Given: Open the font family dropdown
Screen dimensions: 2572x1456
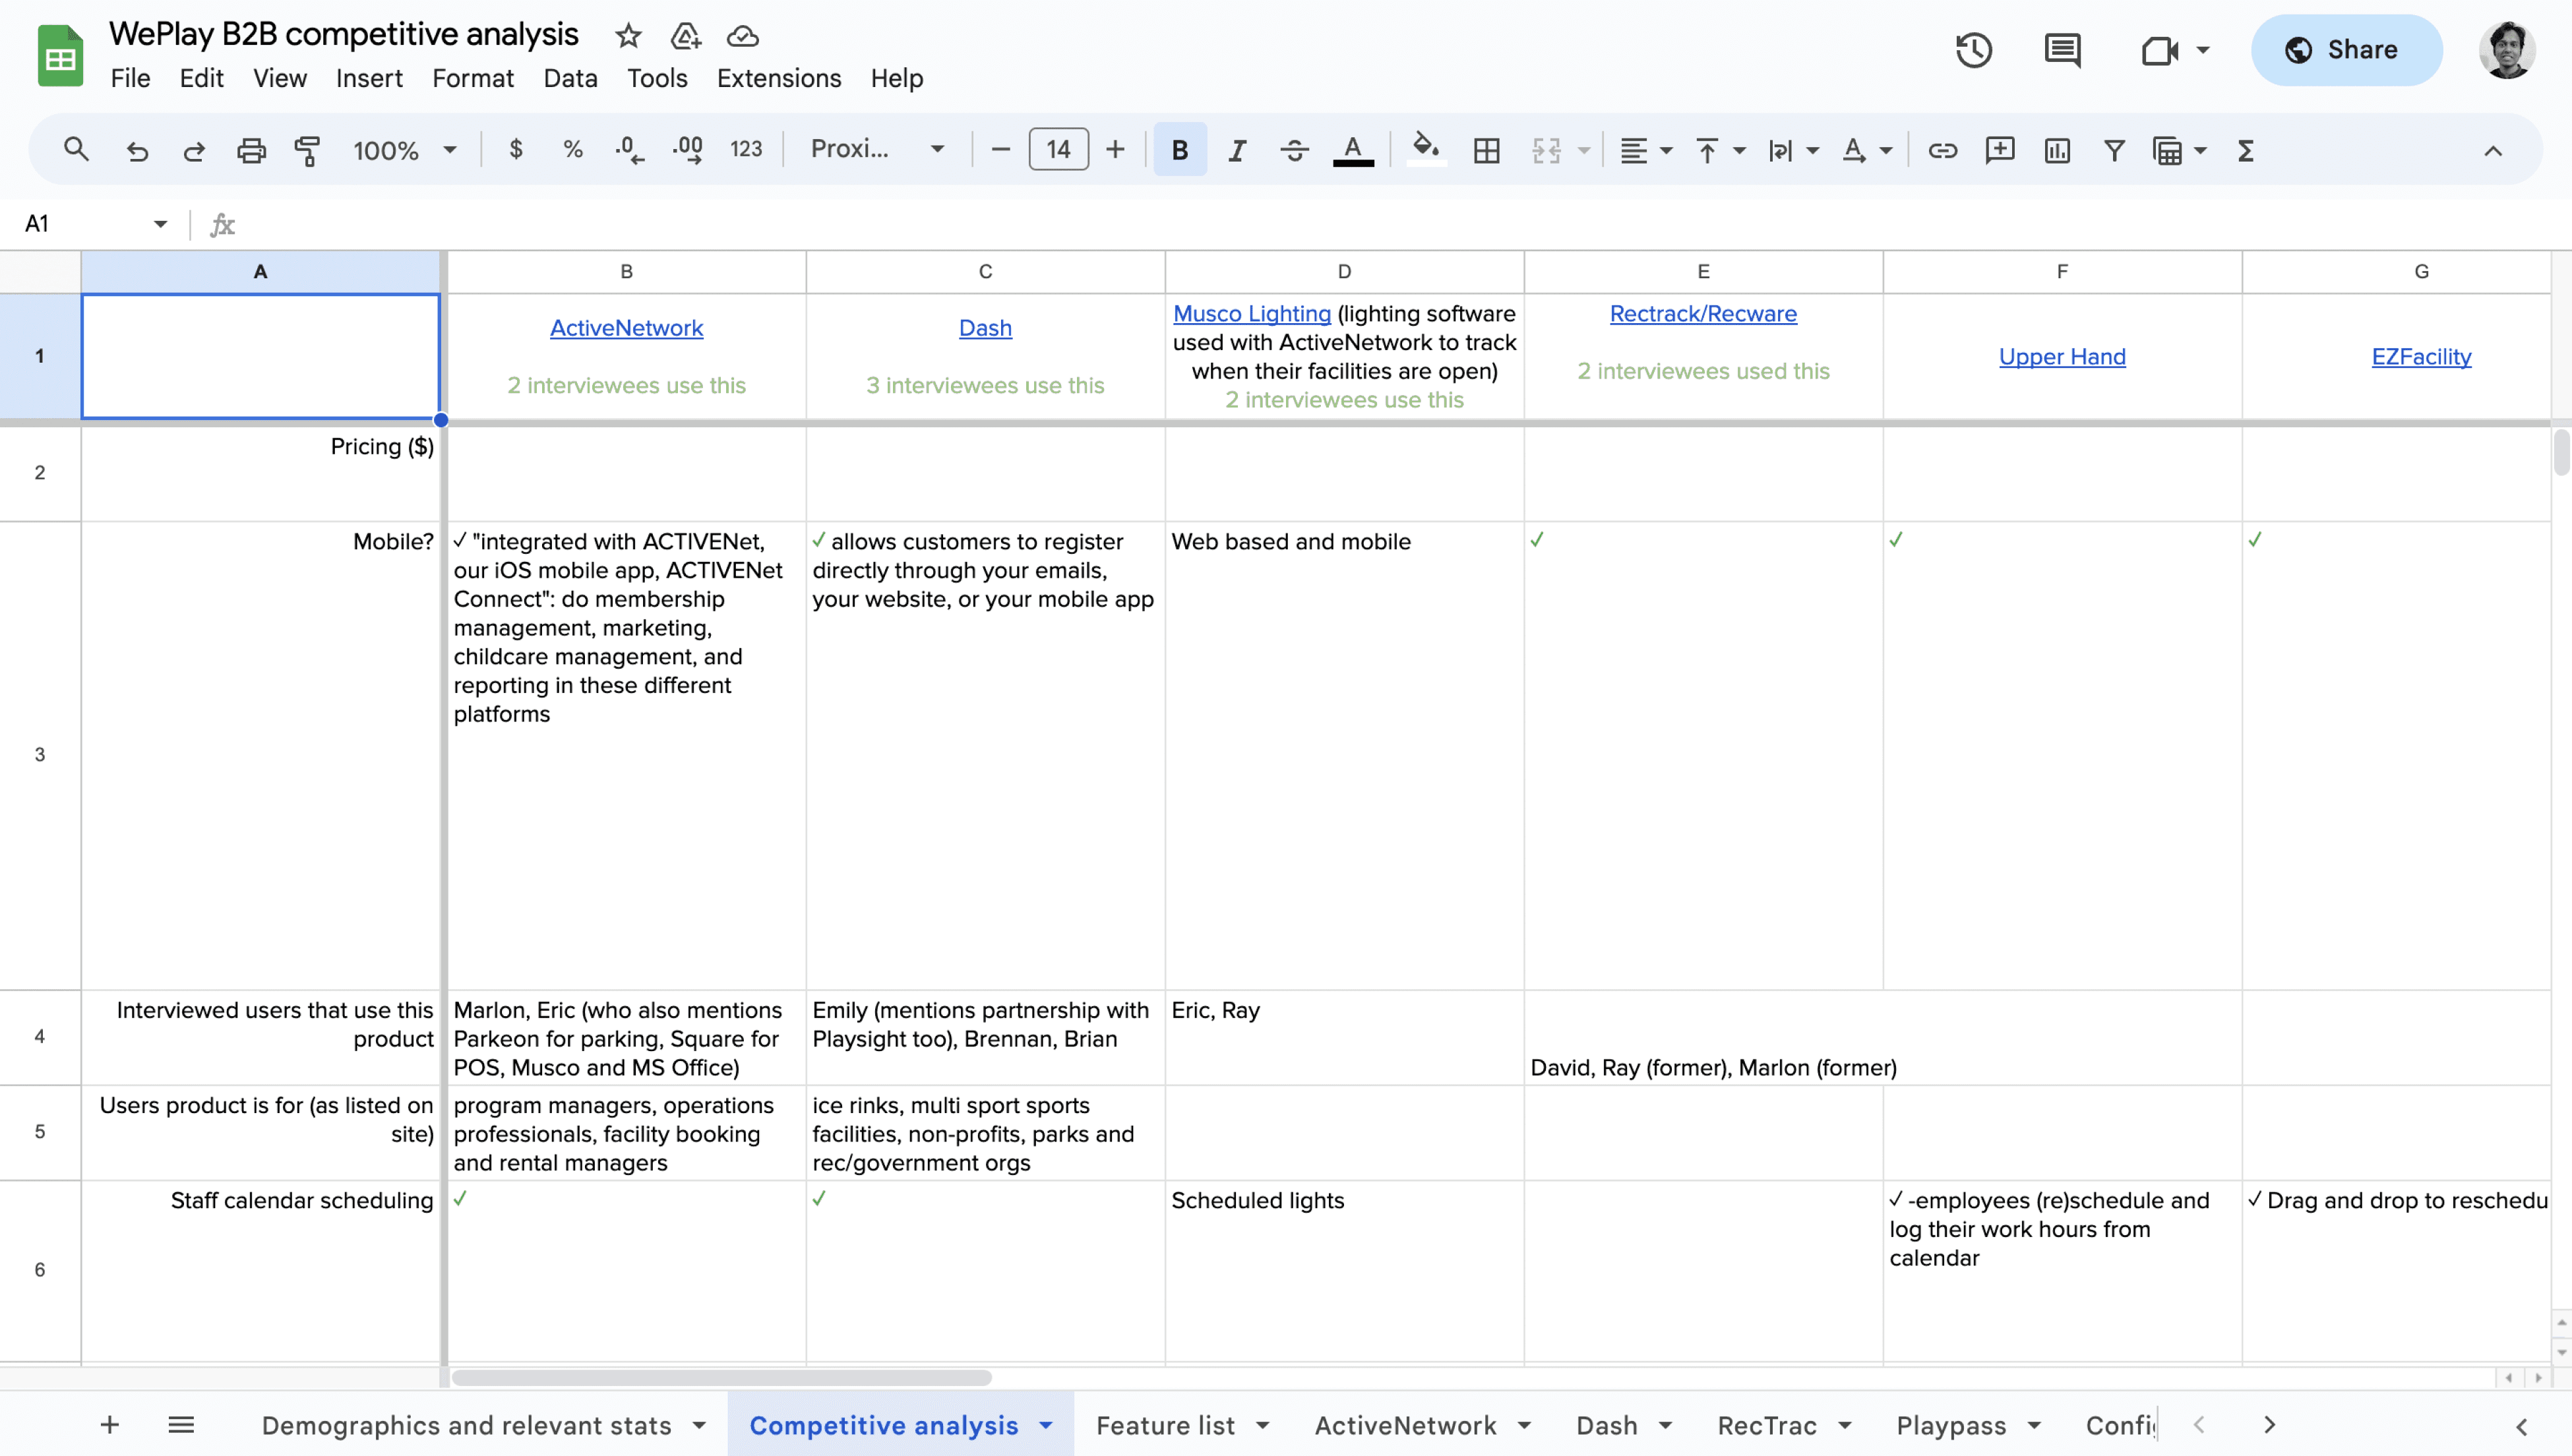Looking at the screenshot, I should coord(877,150).
